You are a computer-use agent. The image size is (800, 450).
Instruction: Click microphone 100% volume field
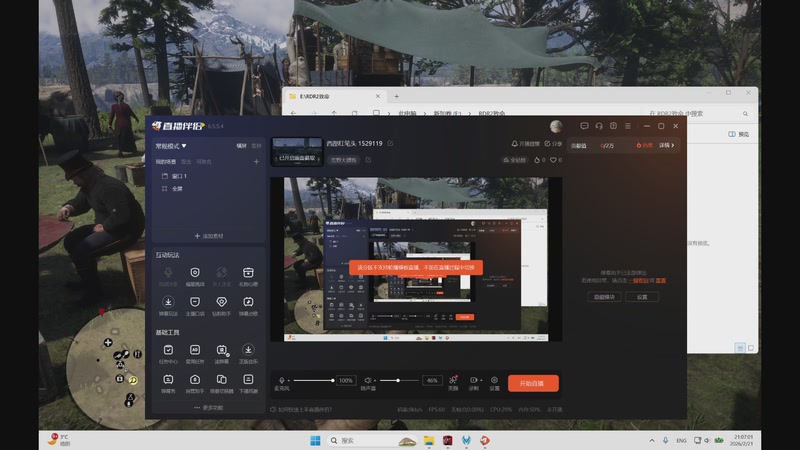(x=346, y=381)
